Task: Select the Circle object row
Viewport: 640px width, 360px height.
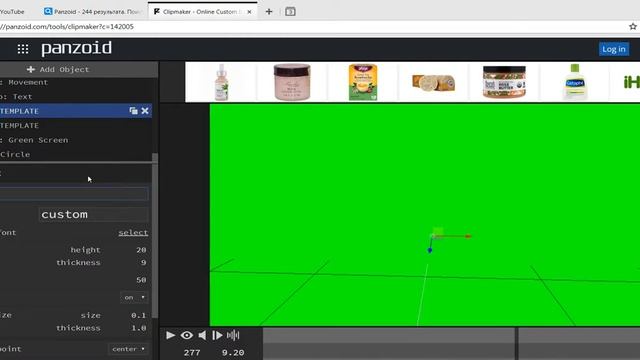Action: coord(76,154)
